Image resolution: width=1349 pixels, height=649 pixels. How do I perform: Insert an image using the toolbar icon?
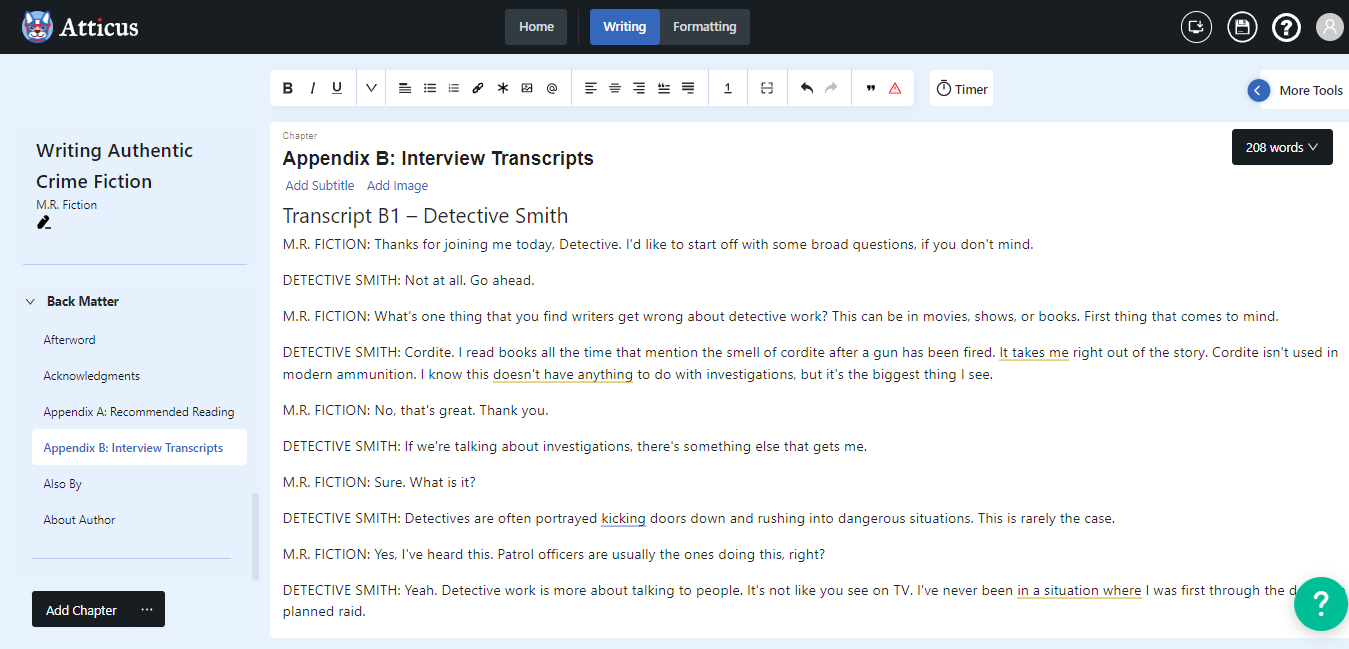(527, 89)
